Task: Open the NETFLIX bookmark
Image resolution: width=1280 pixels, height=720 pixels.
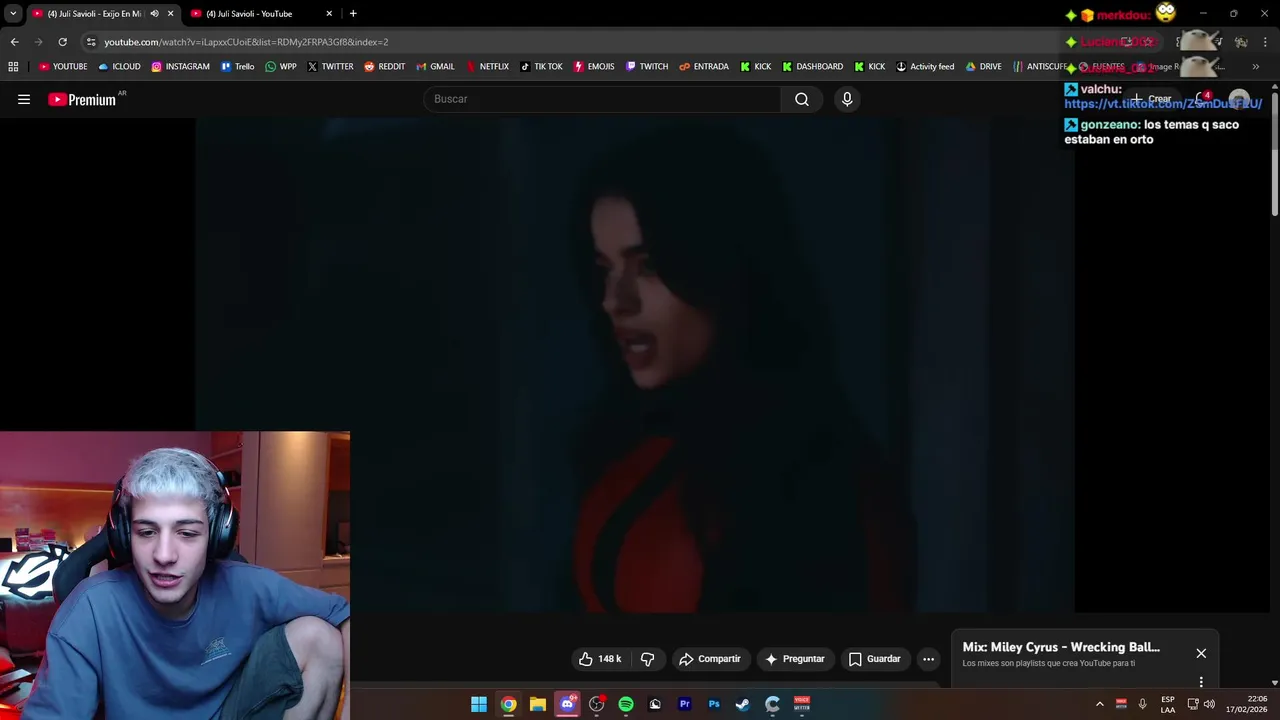Action: click(486, 67)
